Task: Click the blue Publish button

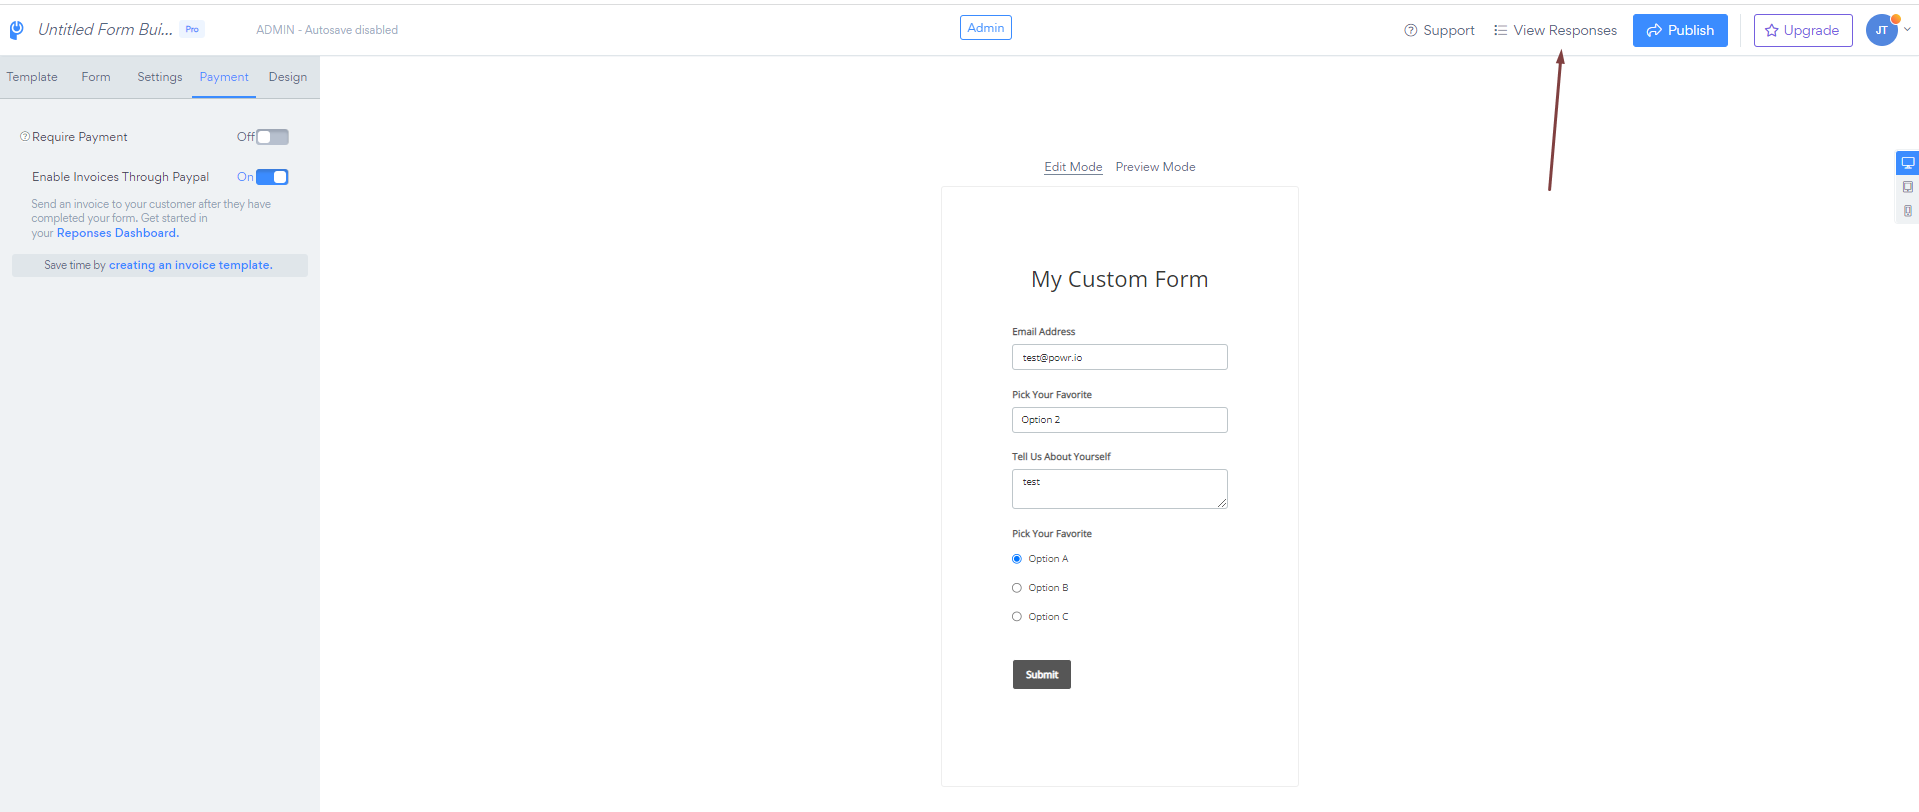Action: coord(1680,30)
